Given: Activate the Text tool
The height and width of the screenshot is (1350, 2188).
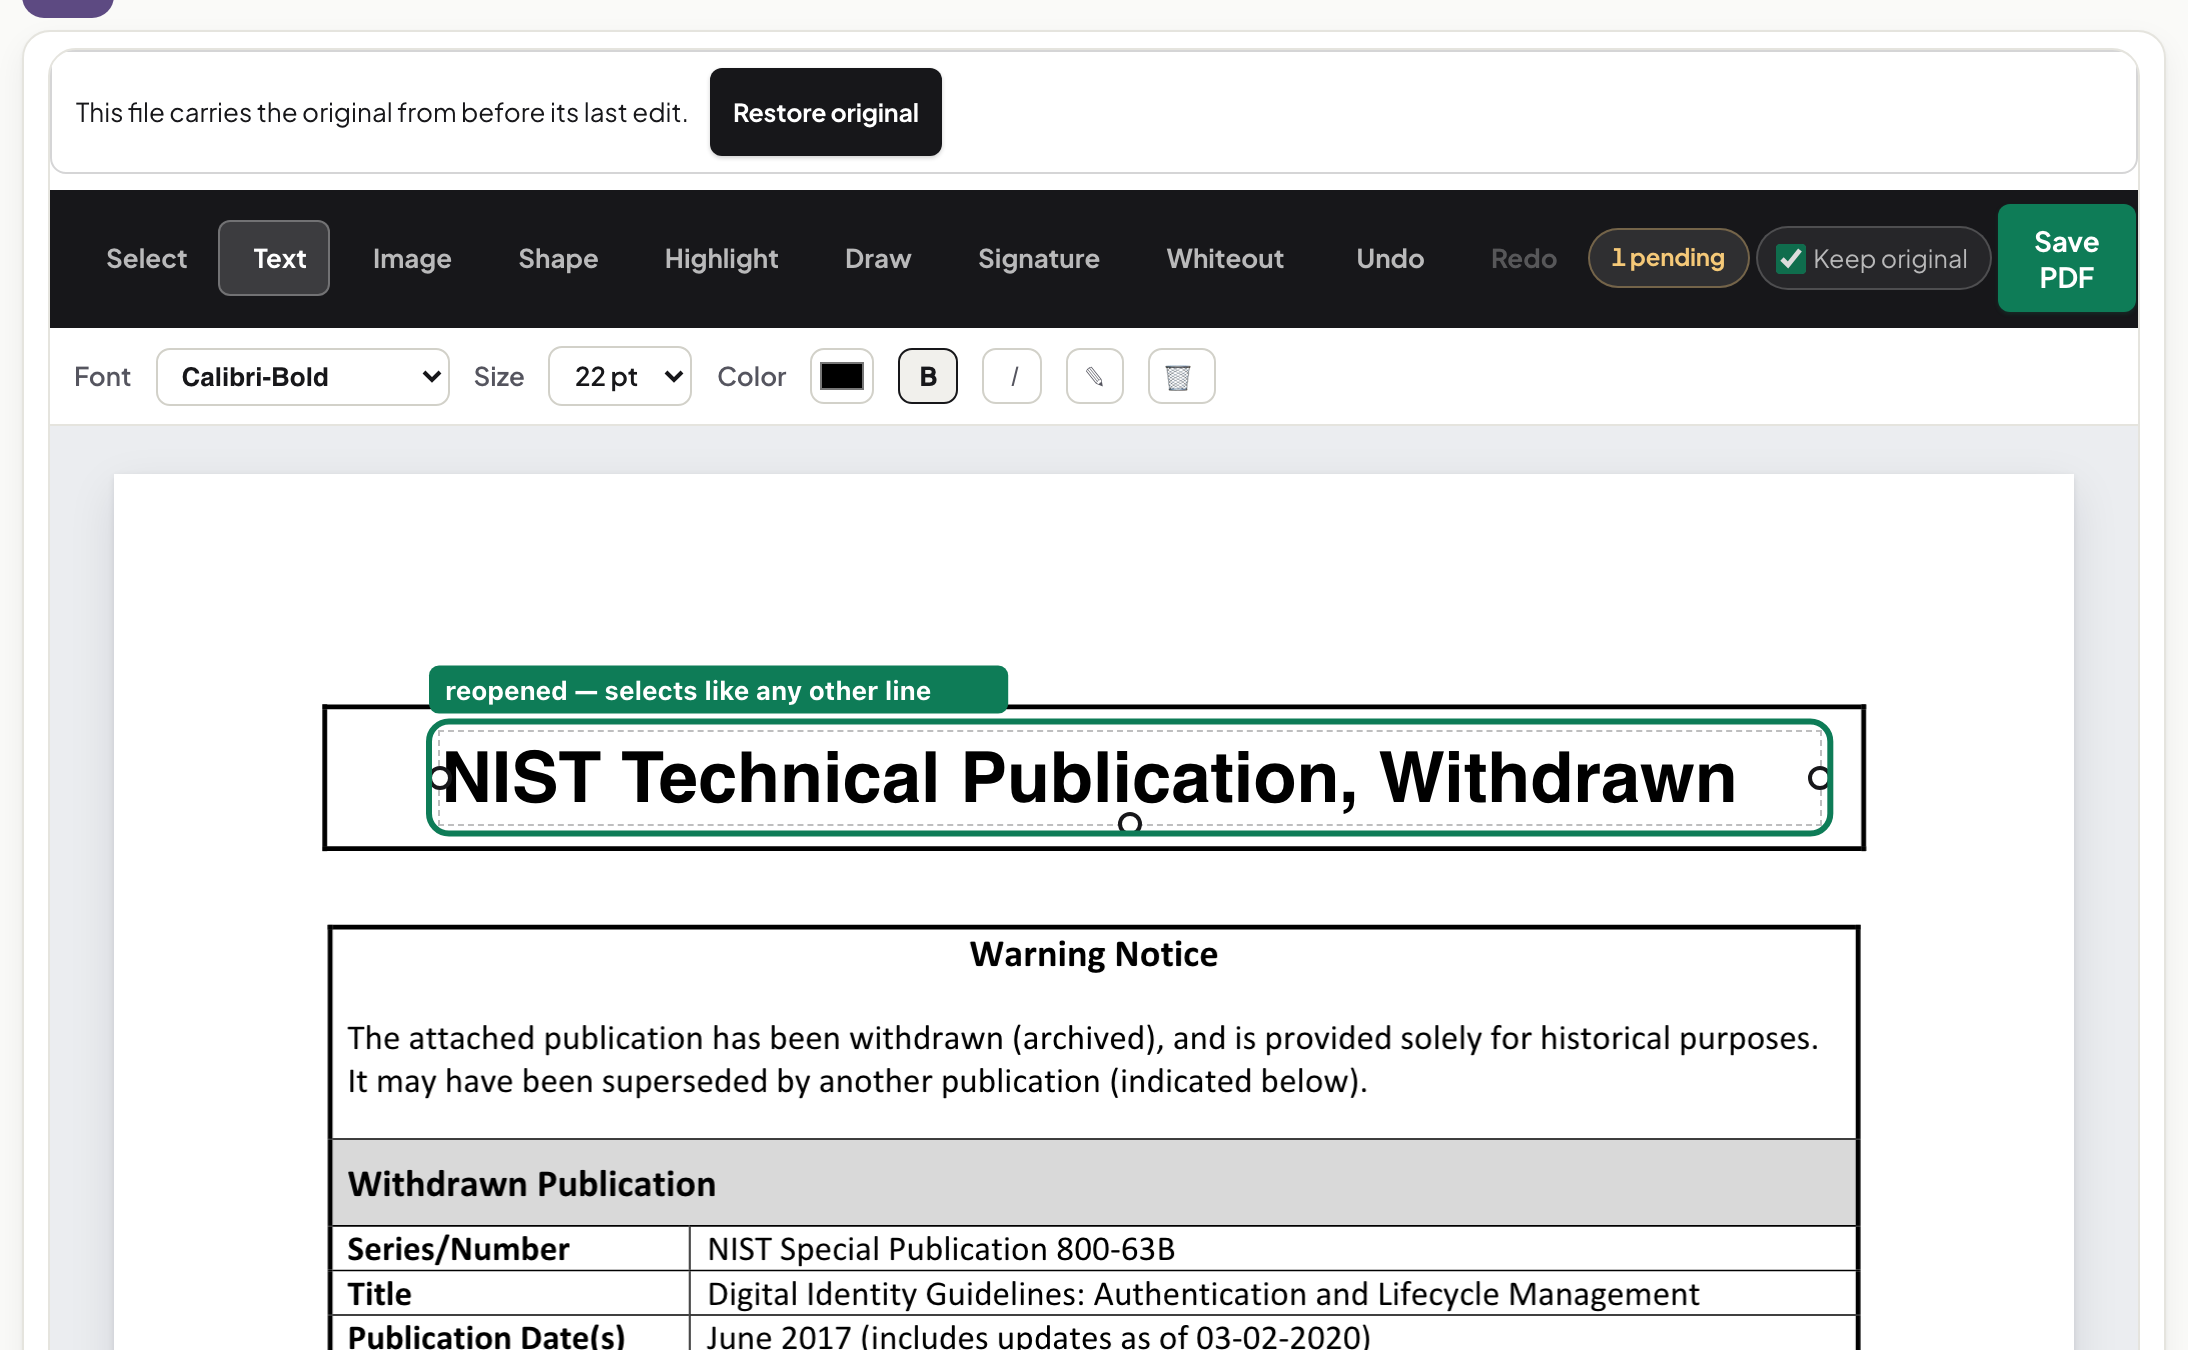Looking at the screenshot, I should 274,258.
